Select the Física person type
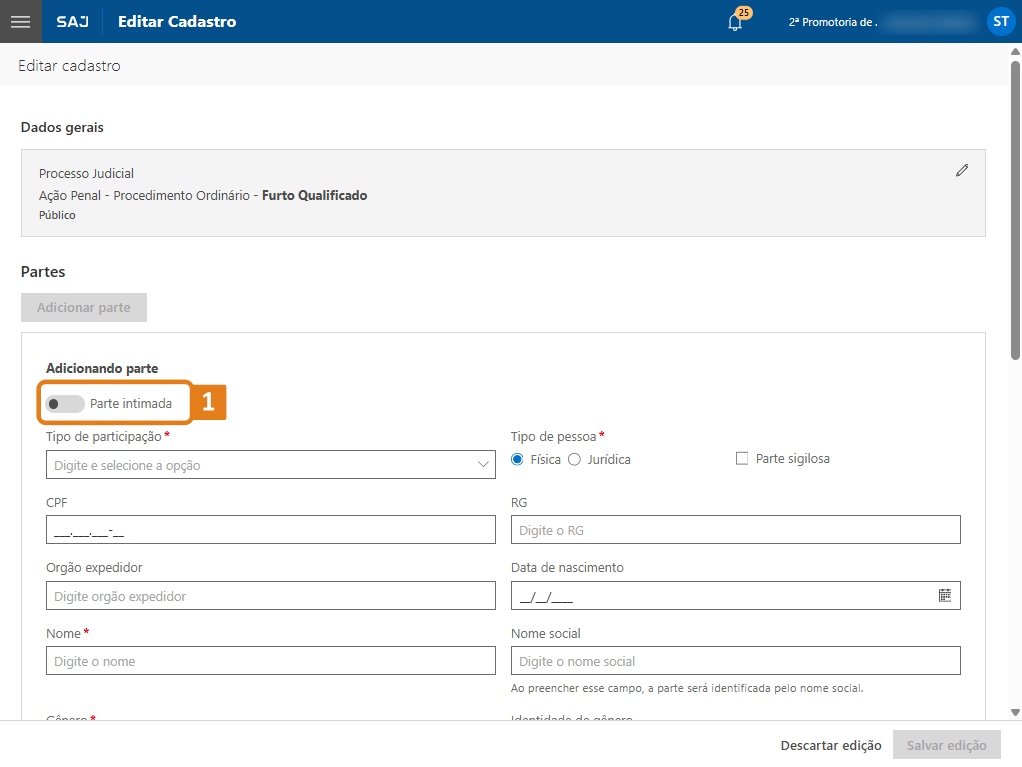1022x767 pixels. pyautogui.click(x=517, y=459)
